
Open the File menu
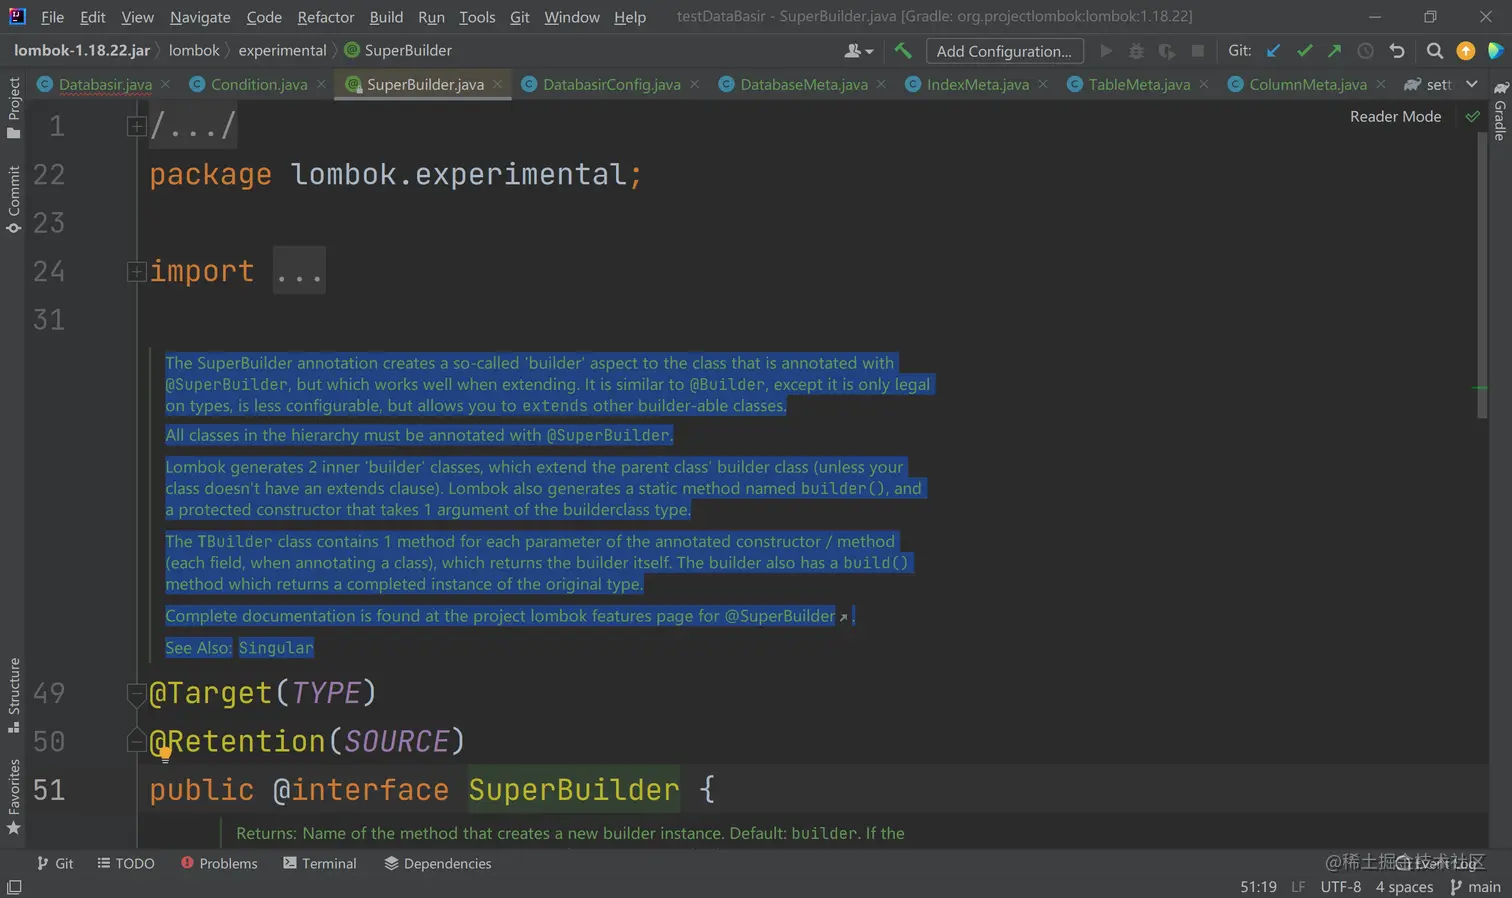click(x=52, y=17)
